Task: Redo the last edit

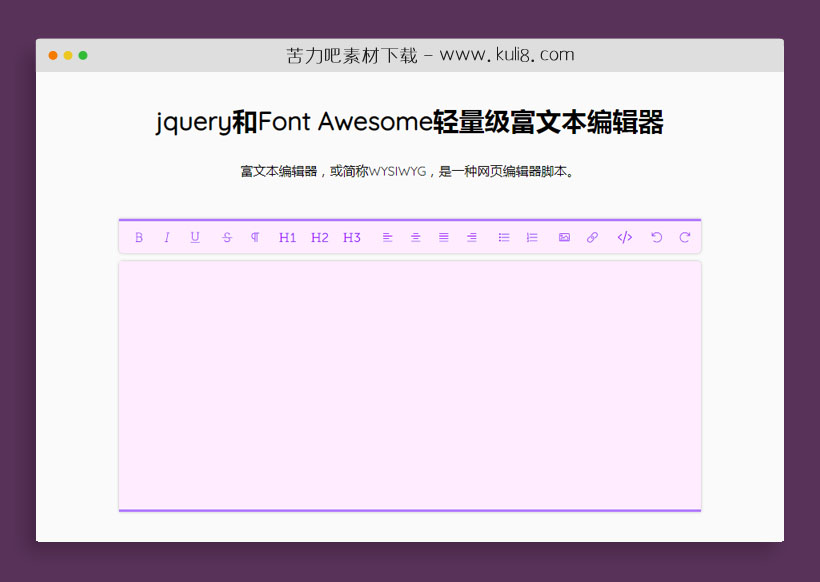Action: pyautogui.click(x=684, y=237)
